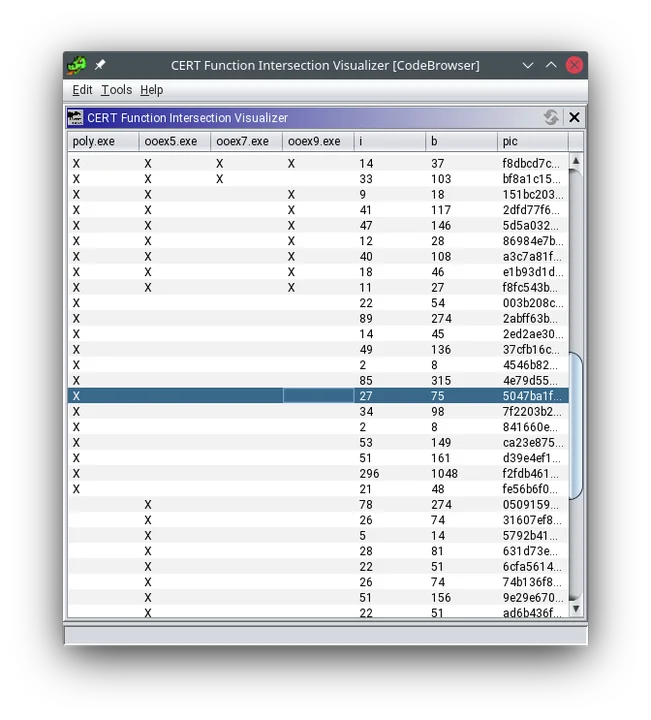651x720 pixels.
Task: Click hash cell 2dfd77f6...
Action: (x=531, y=210)
